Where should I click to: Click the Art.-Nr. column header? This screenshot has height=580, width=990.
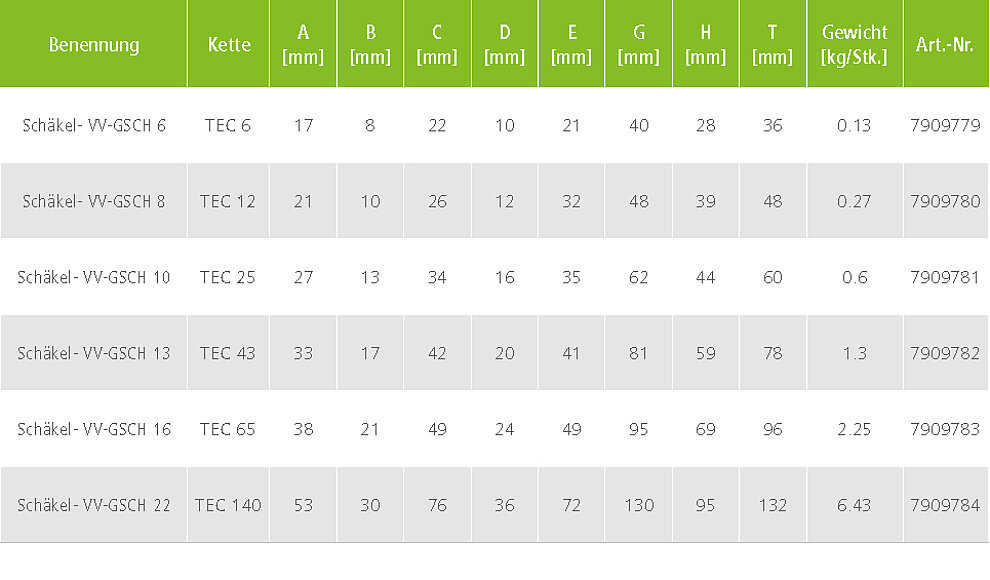point(945,45)
